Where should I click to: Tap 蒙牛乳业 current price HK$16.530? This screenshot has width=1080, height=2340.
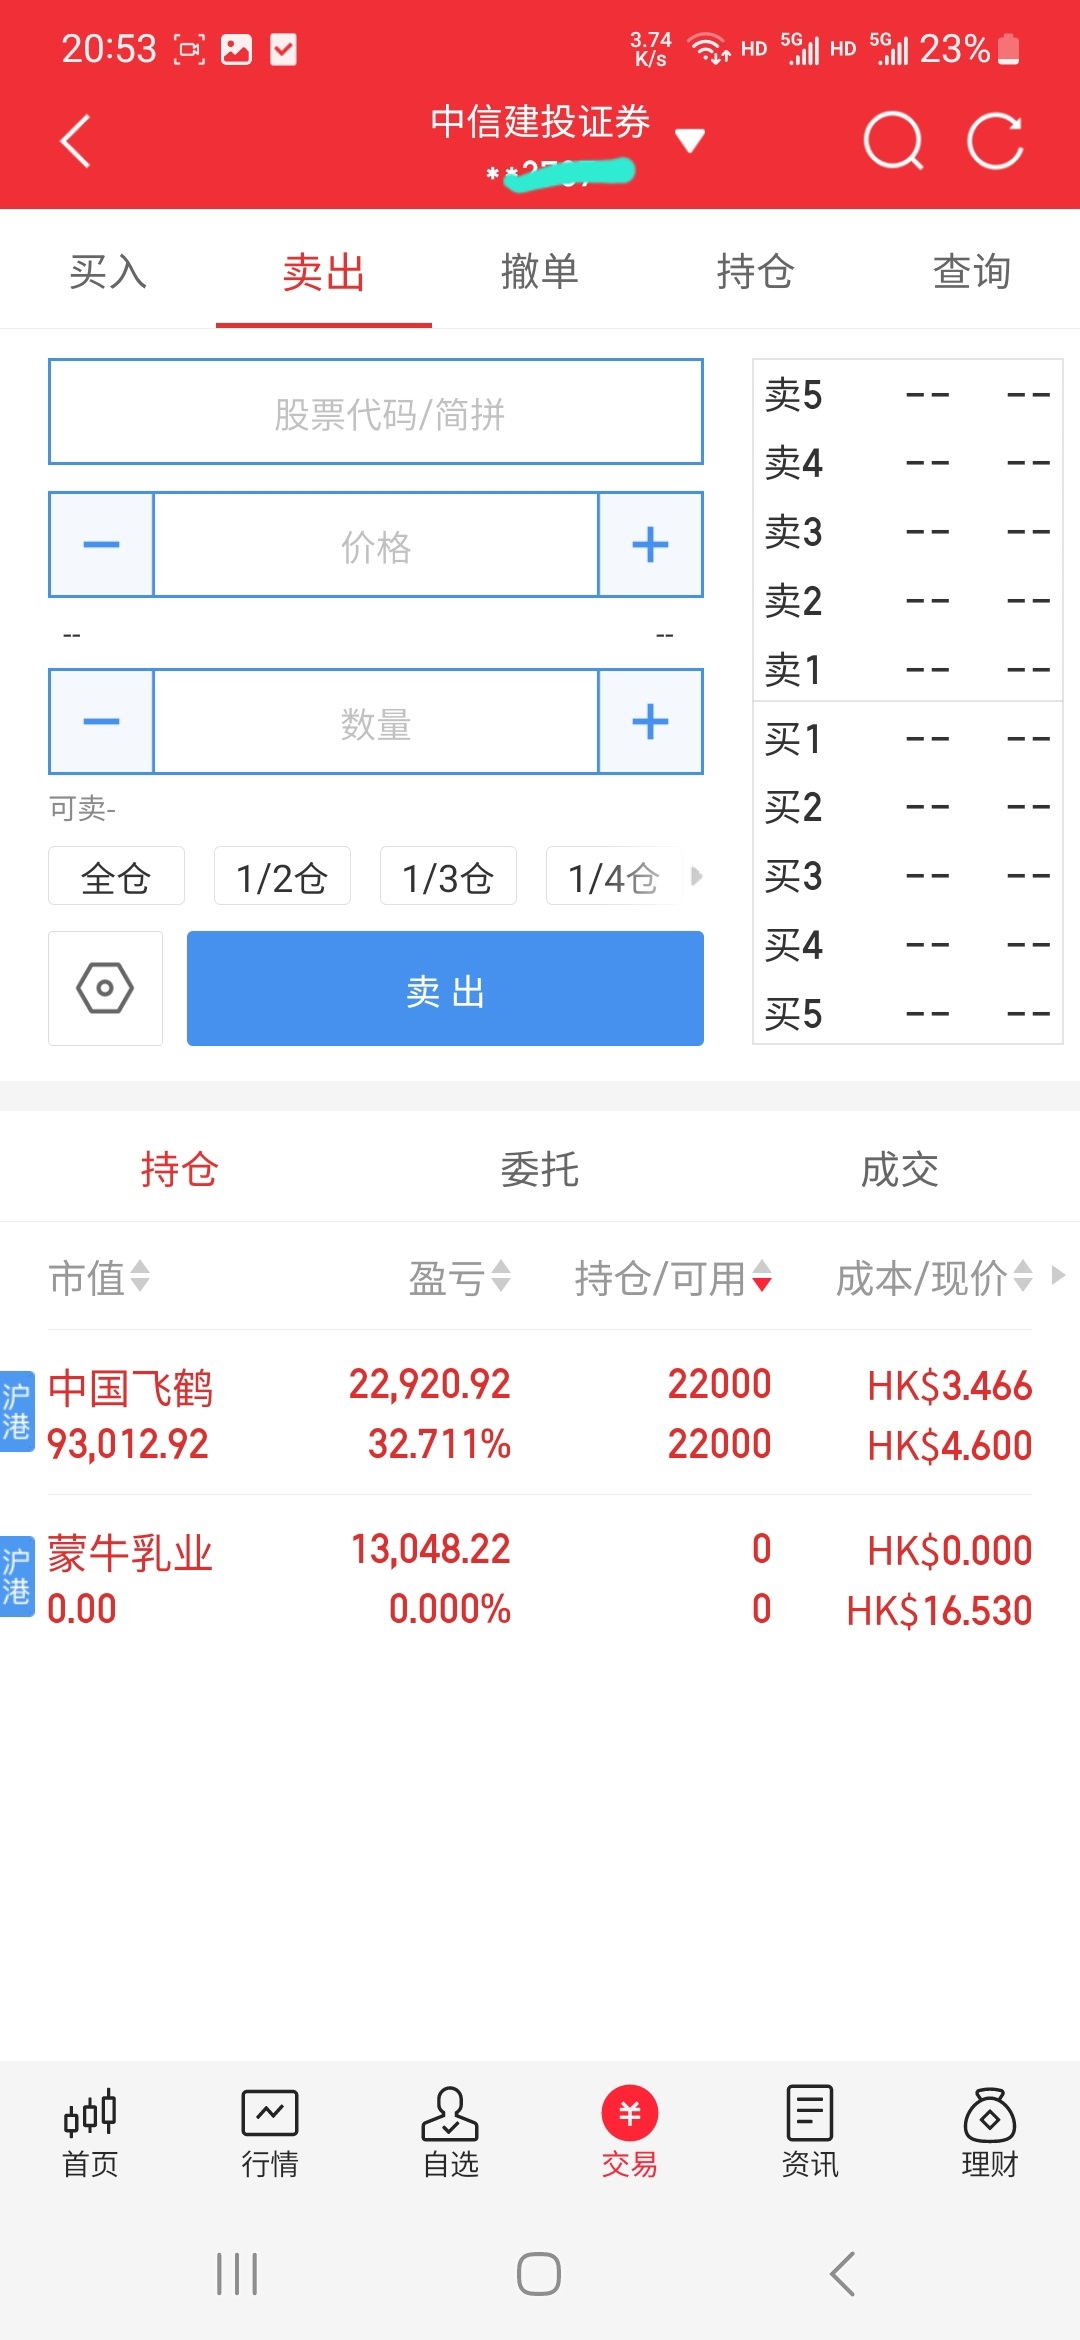[x=939, y=1610]
